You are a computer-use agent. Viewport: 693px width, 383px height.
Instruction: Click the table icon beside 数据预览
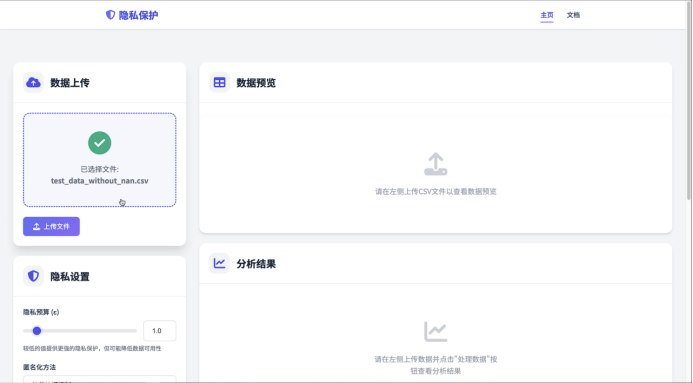(x=219, y=82)
